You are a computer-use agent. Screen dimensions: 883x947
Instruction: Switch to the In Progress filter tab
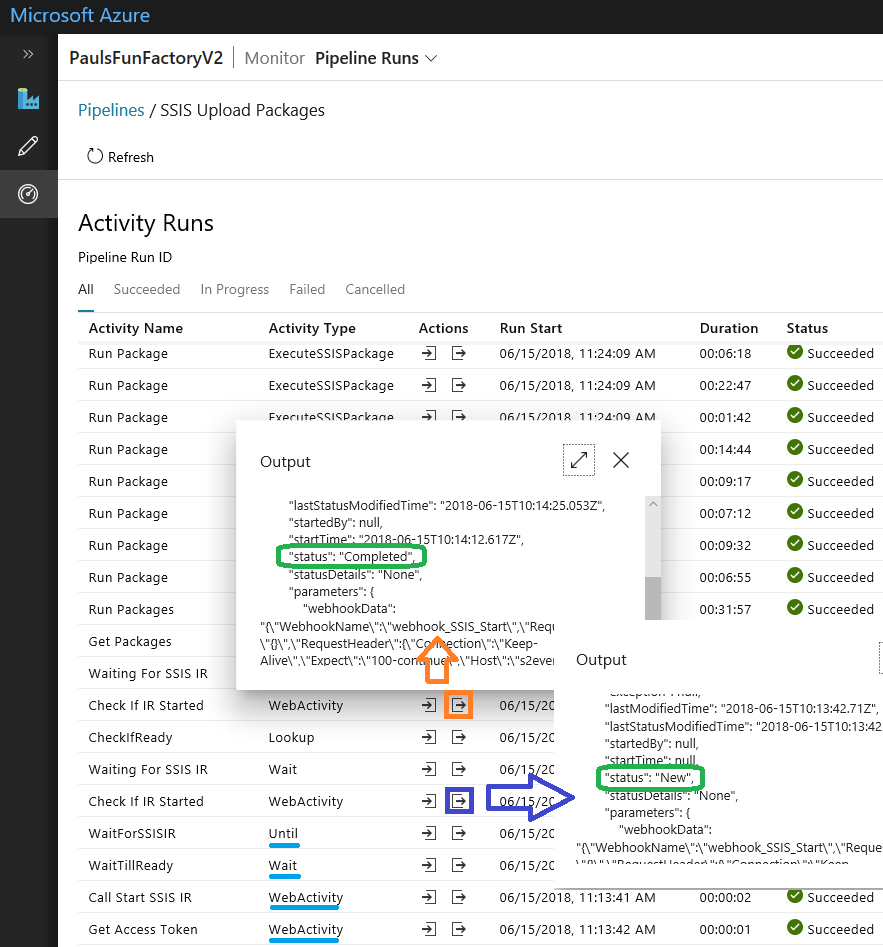(234, 289)
